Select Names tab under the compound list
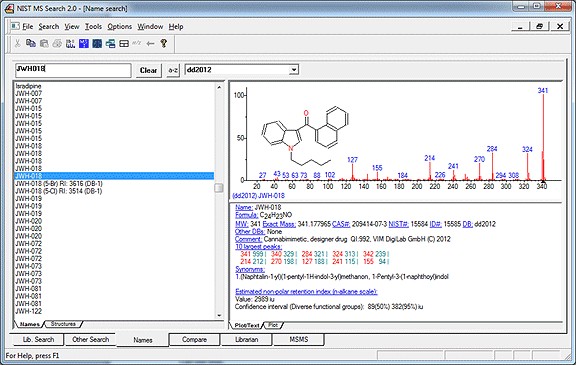The width and height of the screenshot is (576, 365). [x=29, y=324]
